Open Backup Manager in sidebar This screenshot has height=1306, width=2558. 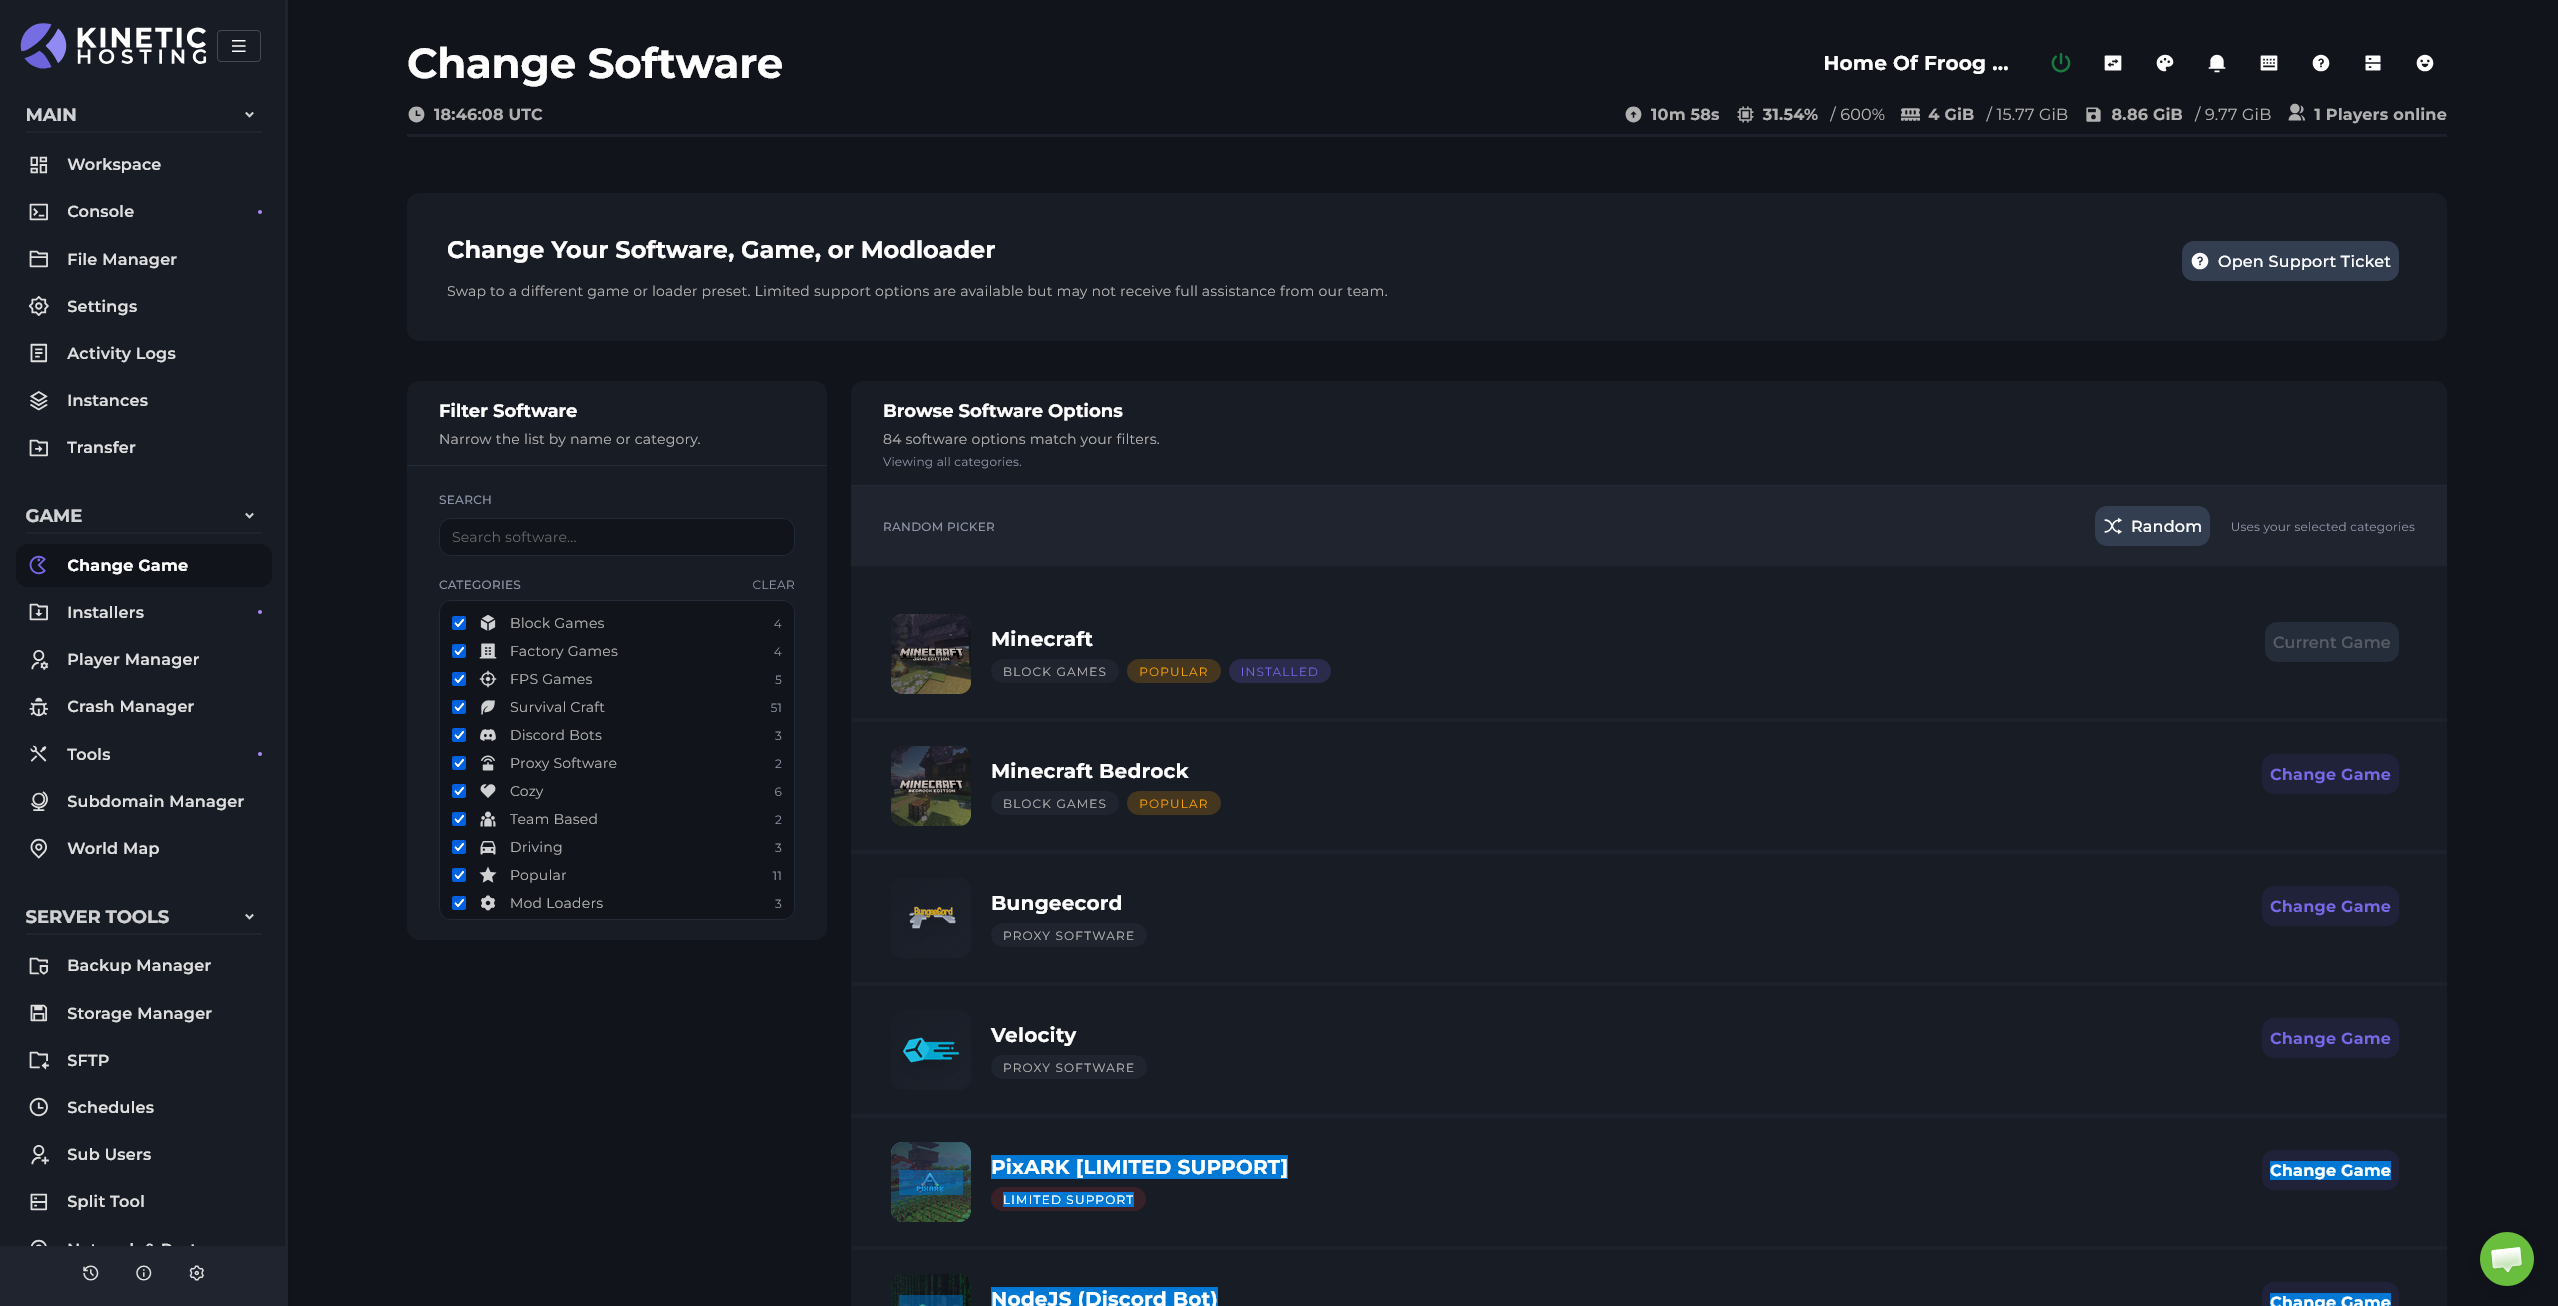(143, 965)
